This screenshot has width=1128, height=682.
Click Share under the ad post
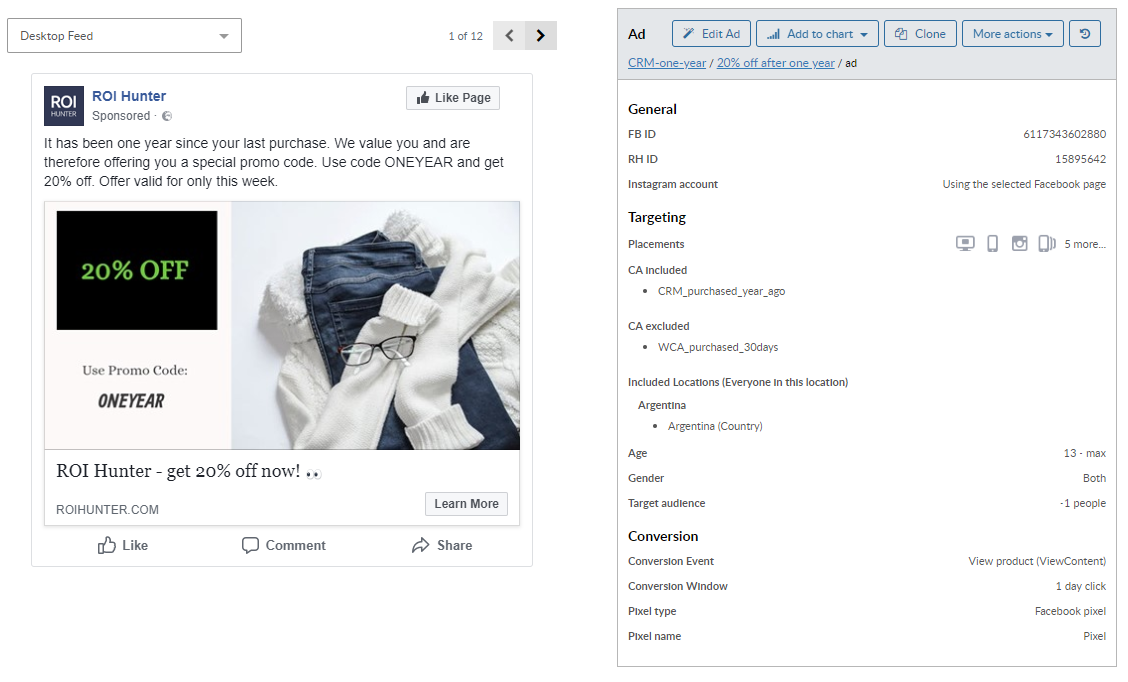click(442, 545)
